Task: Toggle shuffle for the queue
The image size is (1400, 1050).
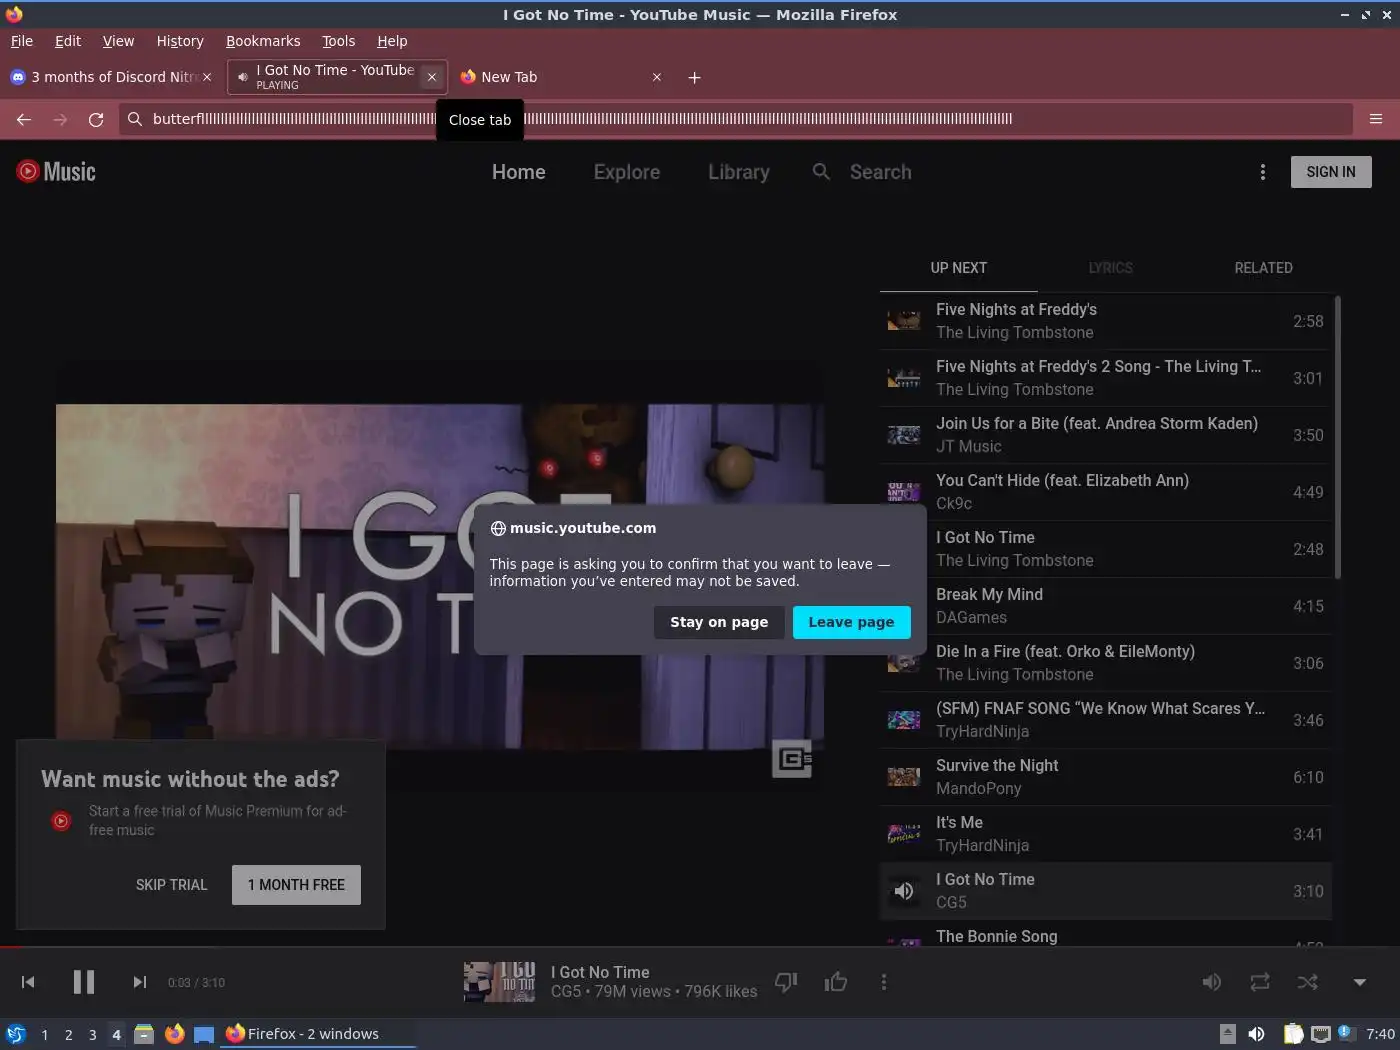Action: (x=1308, y=982)
